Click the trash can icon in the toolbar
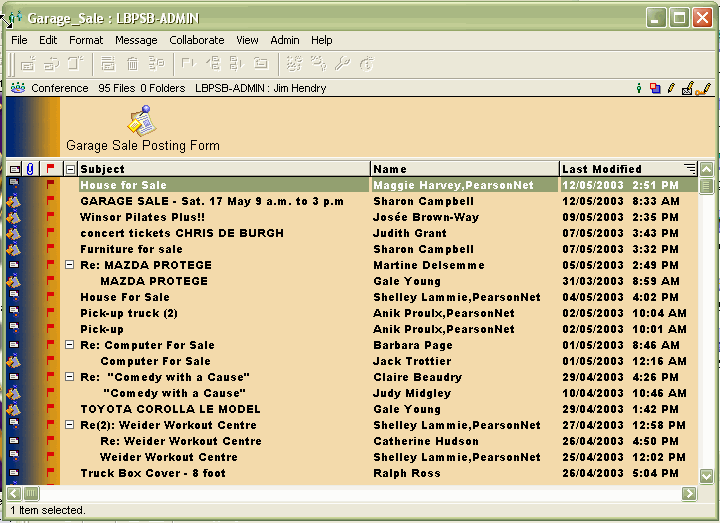 pyautogui.click(x=132, y=64)
